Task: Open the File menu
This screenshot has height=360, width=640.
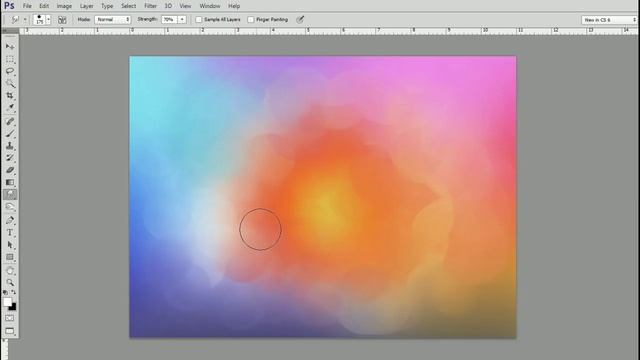Action: 27,6
